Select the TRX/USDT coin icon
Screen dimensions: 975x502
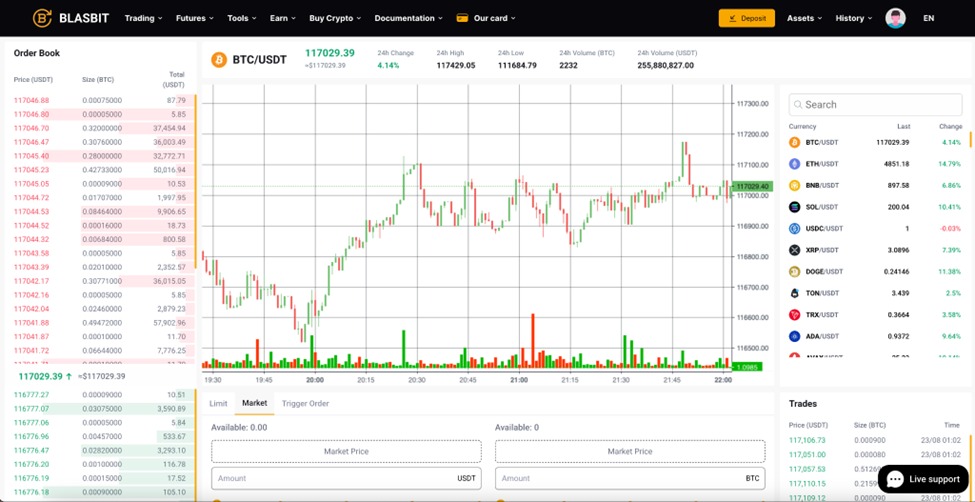[x=795, y=315]
